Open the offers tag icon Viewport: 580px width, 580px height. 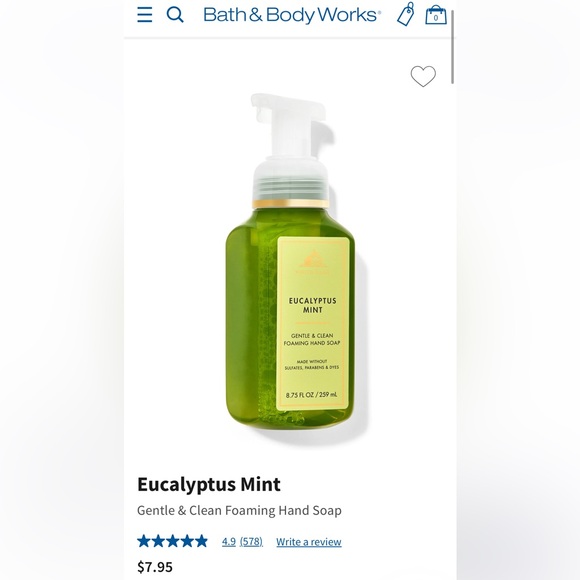tap(406, 14)
